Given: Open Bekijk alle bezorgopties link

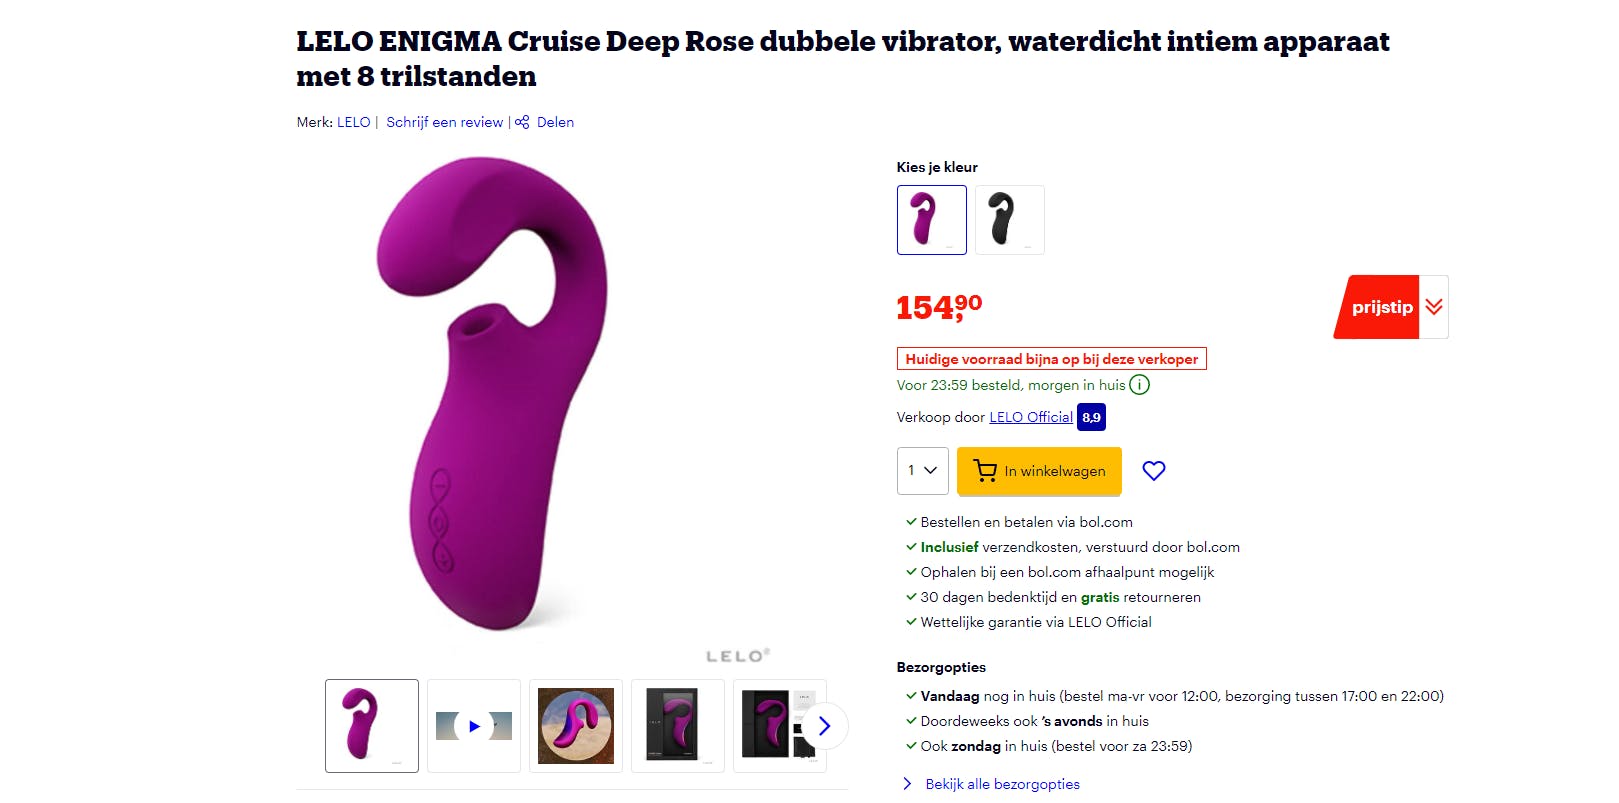Looking at the screenshot, I should pos(1002,784).
